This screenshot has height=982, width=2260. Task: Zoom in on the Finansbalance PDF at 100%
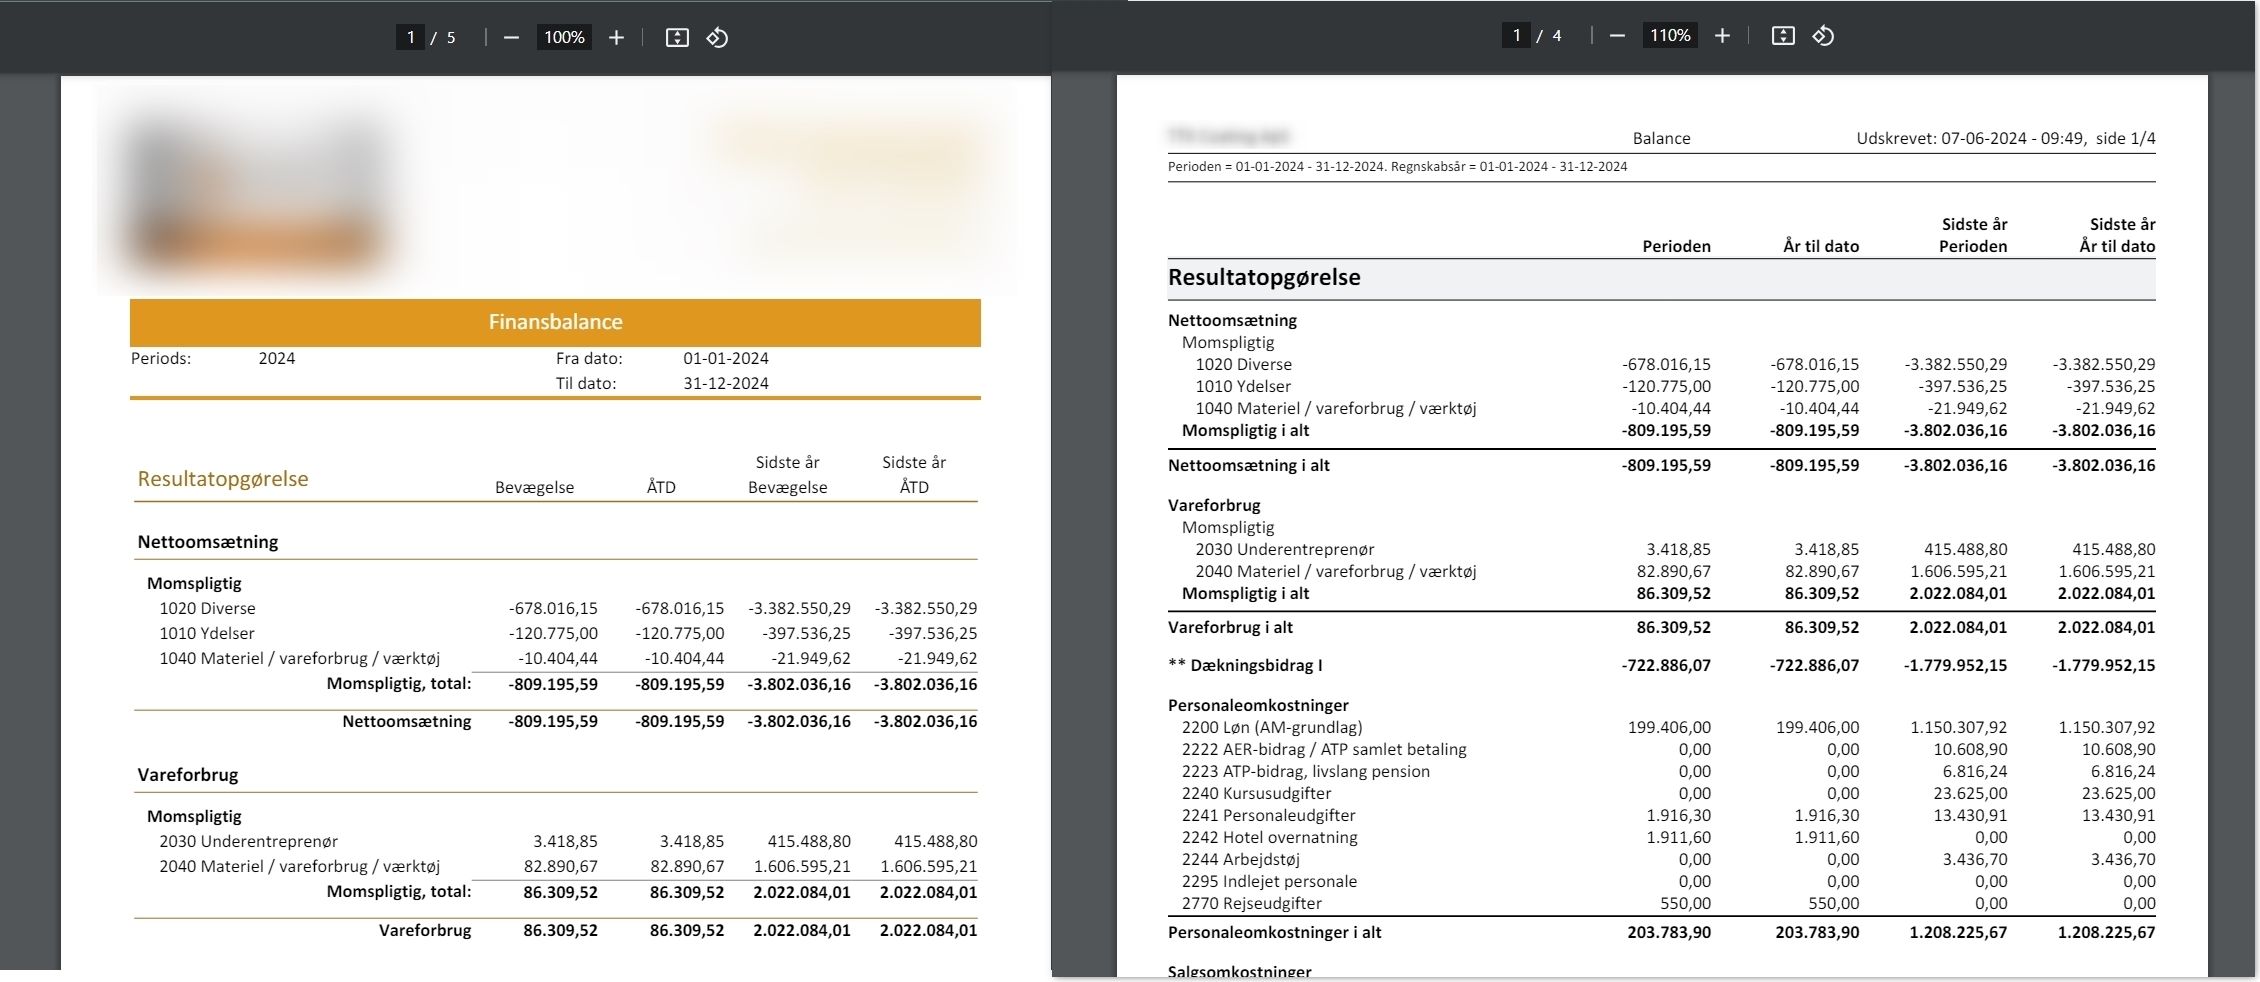pos(616,38)
